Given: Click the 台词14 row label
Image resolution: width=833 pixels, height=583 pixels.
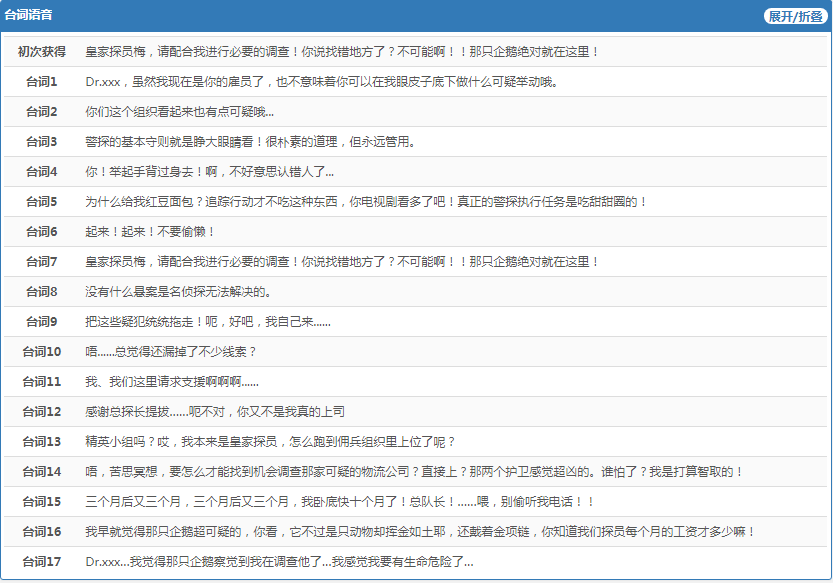Looking at the screenshot, I should pos(42,472).
